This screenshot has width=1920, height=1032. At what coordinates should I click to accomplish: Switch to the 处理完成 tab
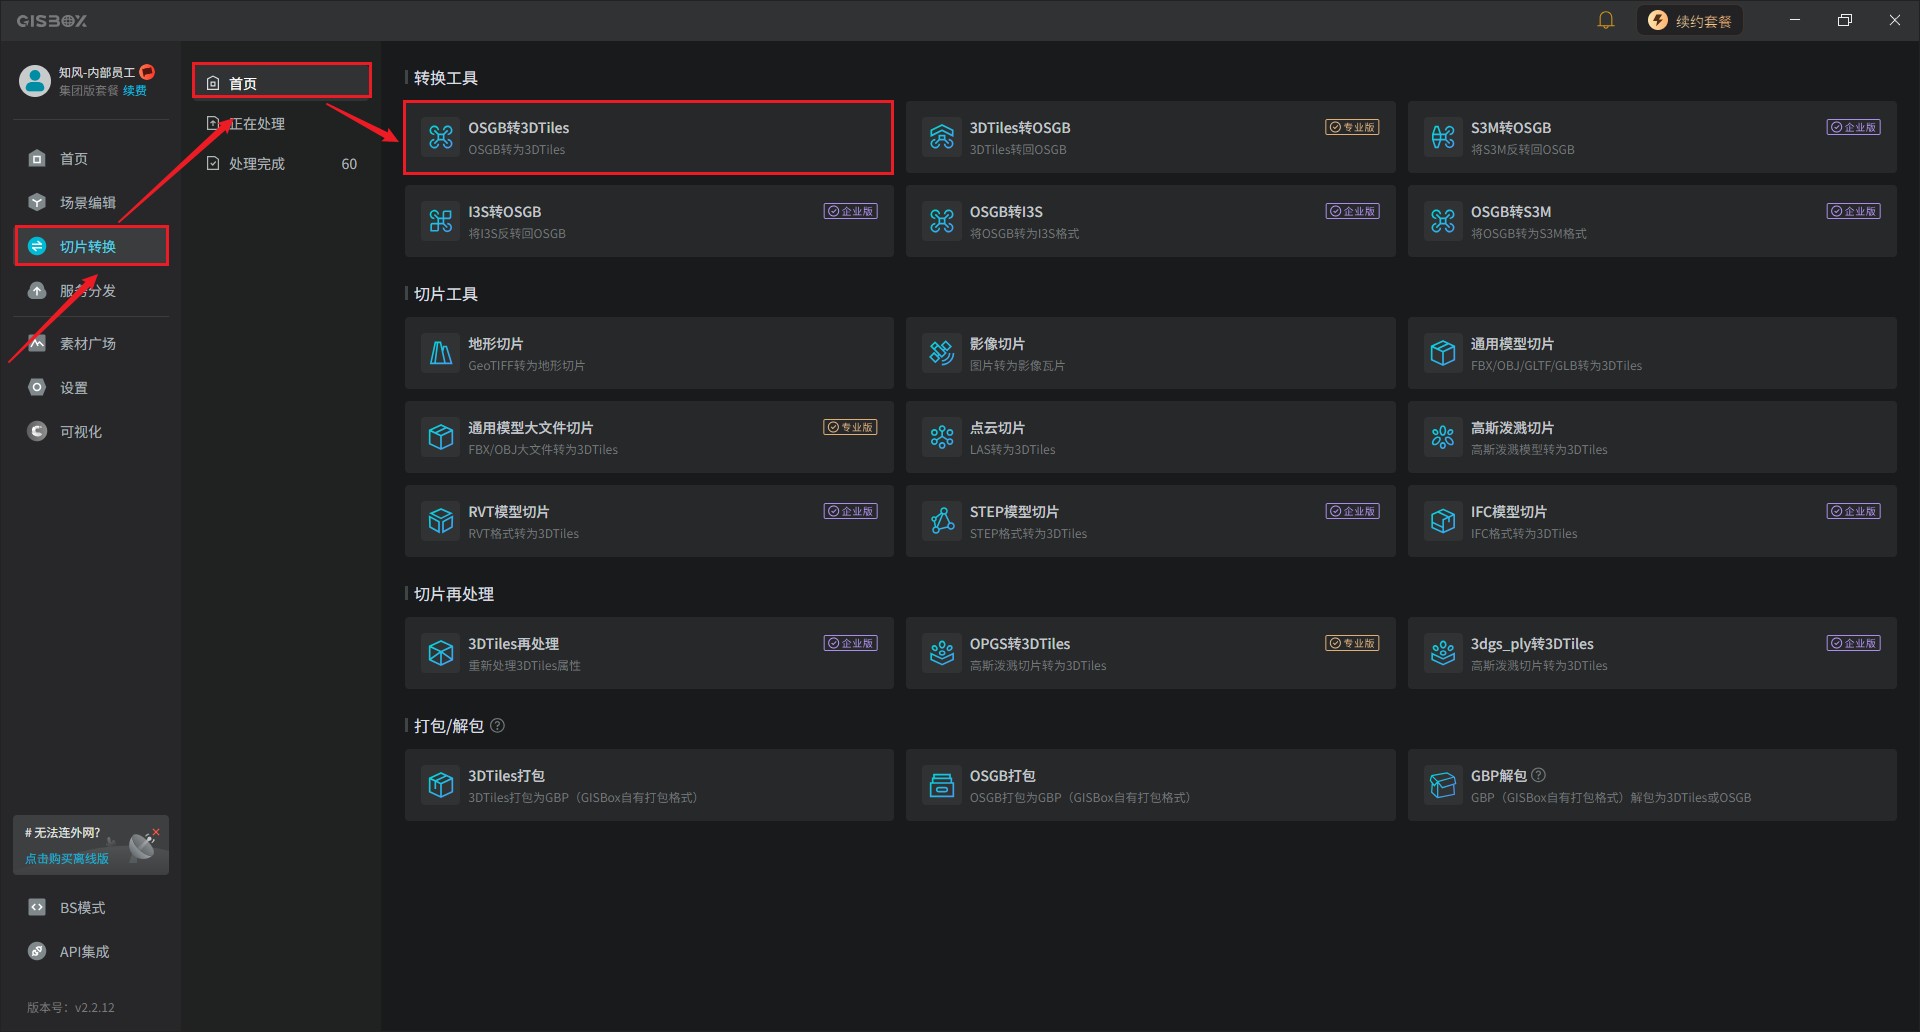(282, 164)
